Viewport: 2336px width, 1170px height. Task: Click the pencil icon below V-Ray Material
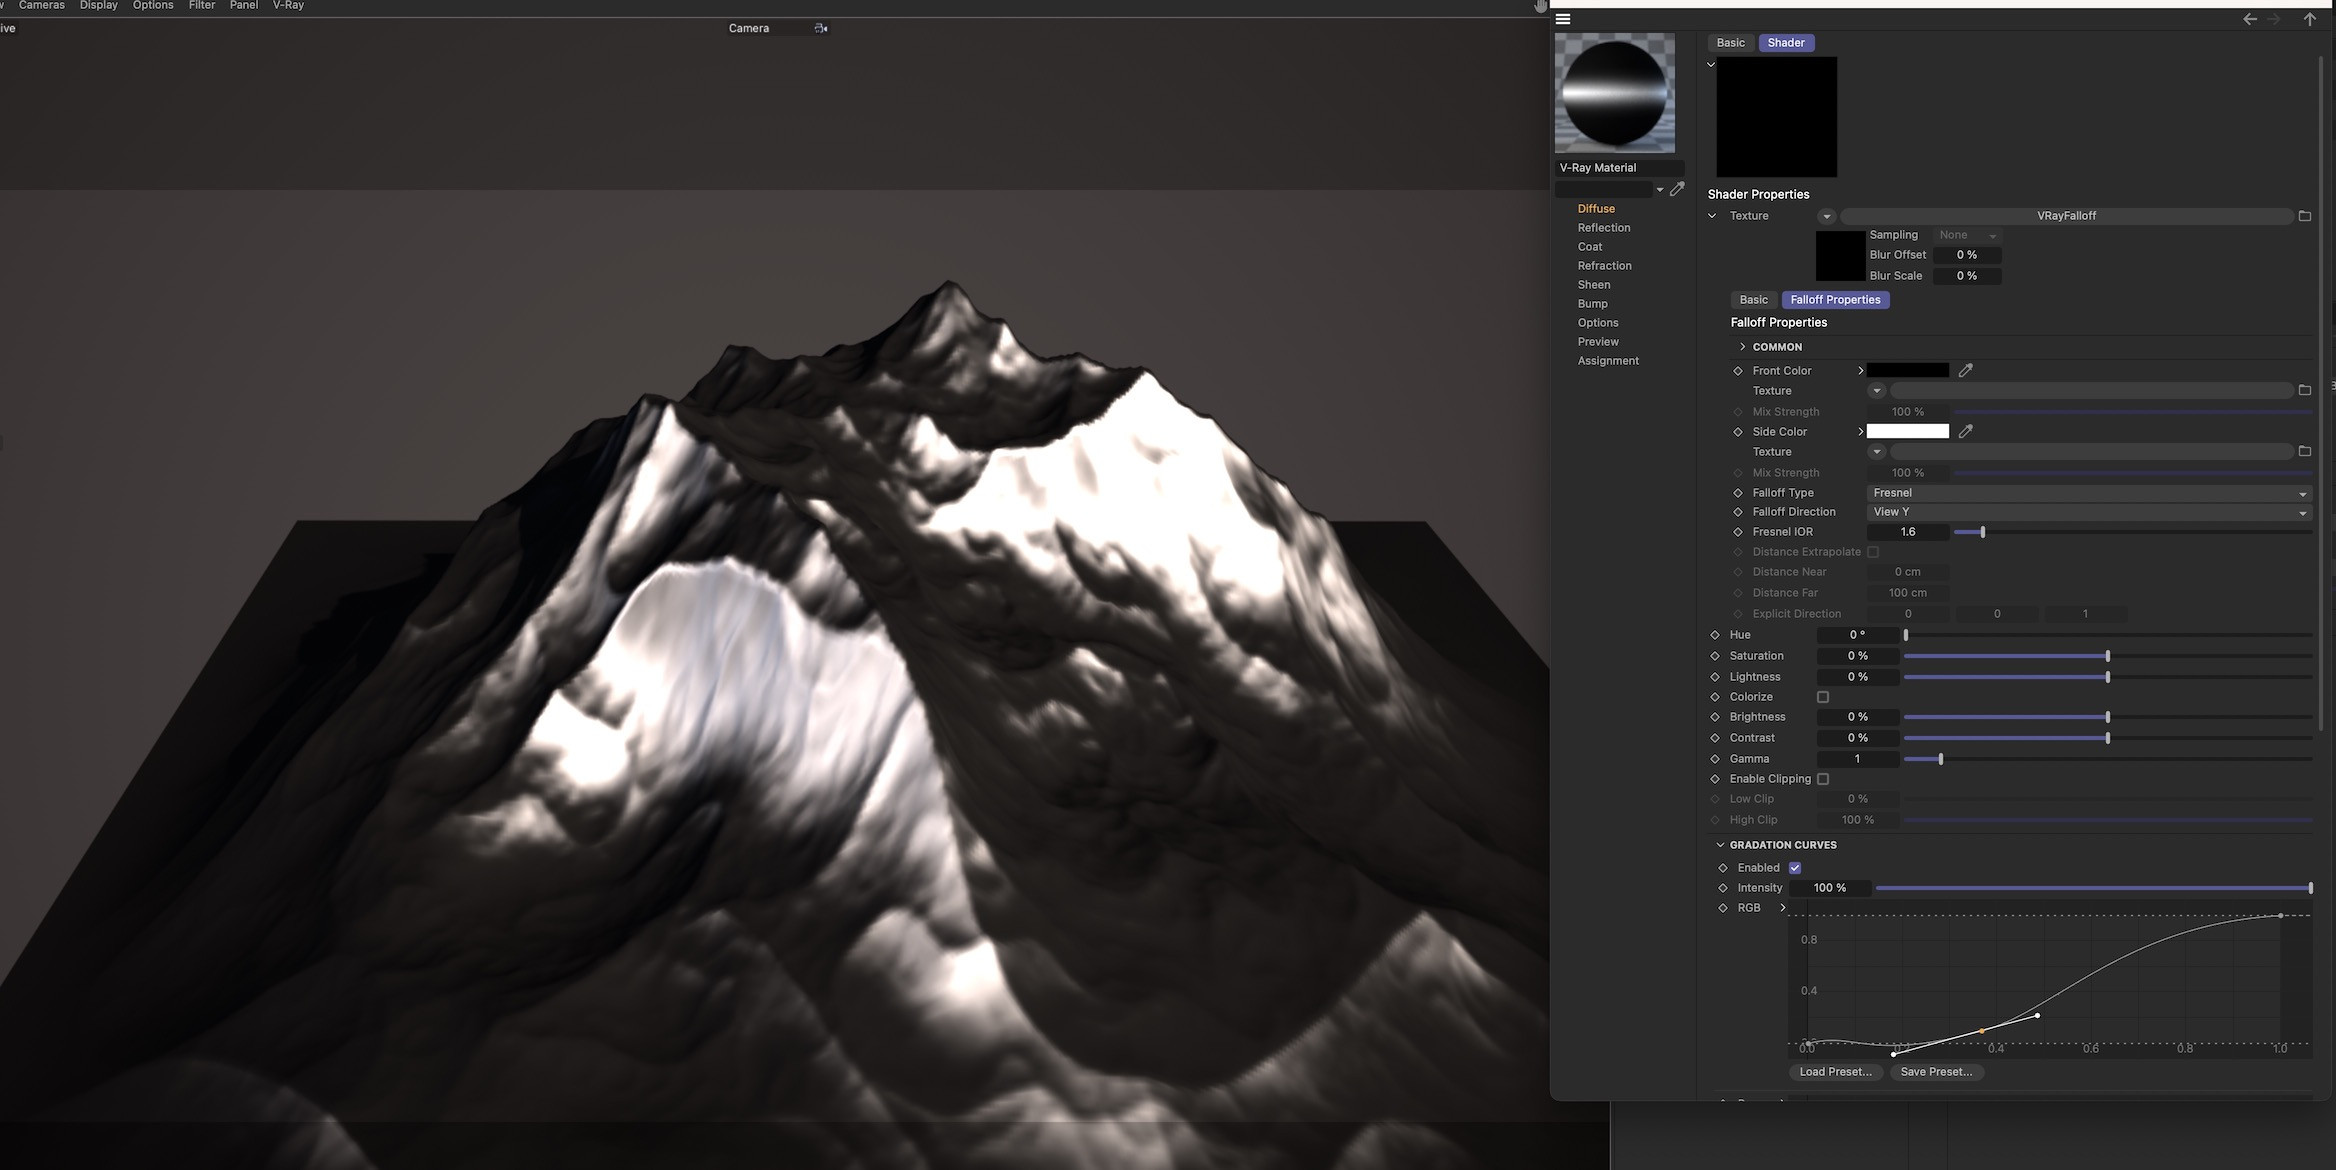[1677, 189]
